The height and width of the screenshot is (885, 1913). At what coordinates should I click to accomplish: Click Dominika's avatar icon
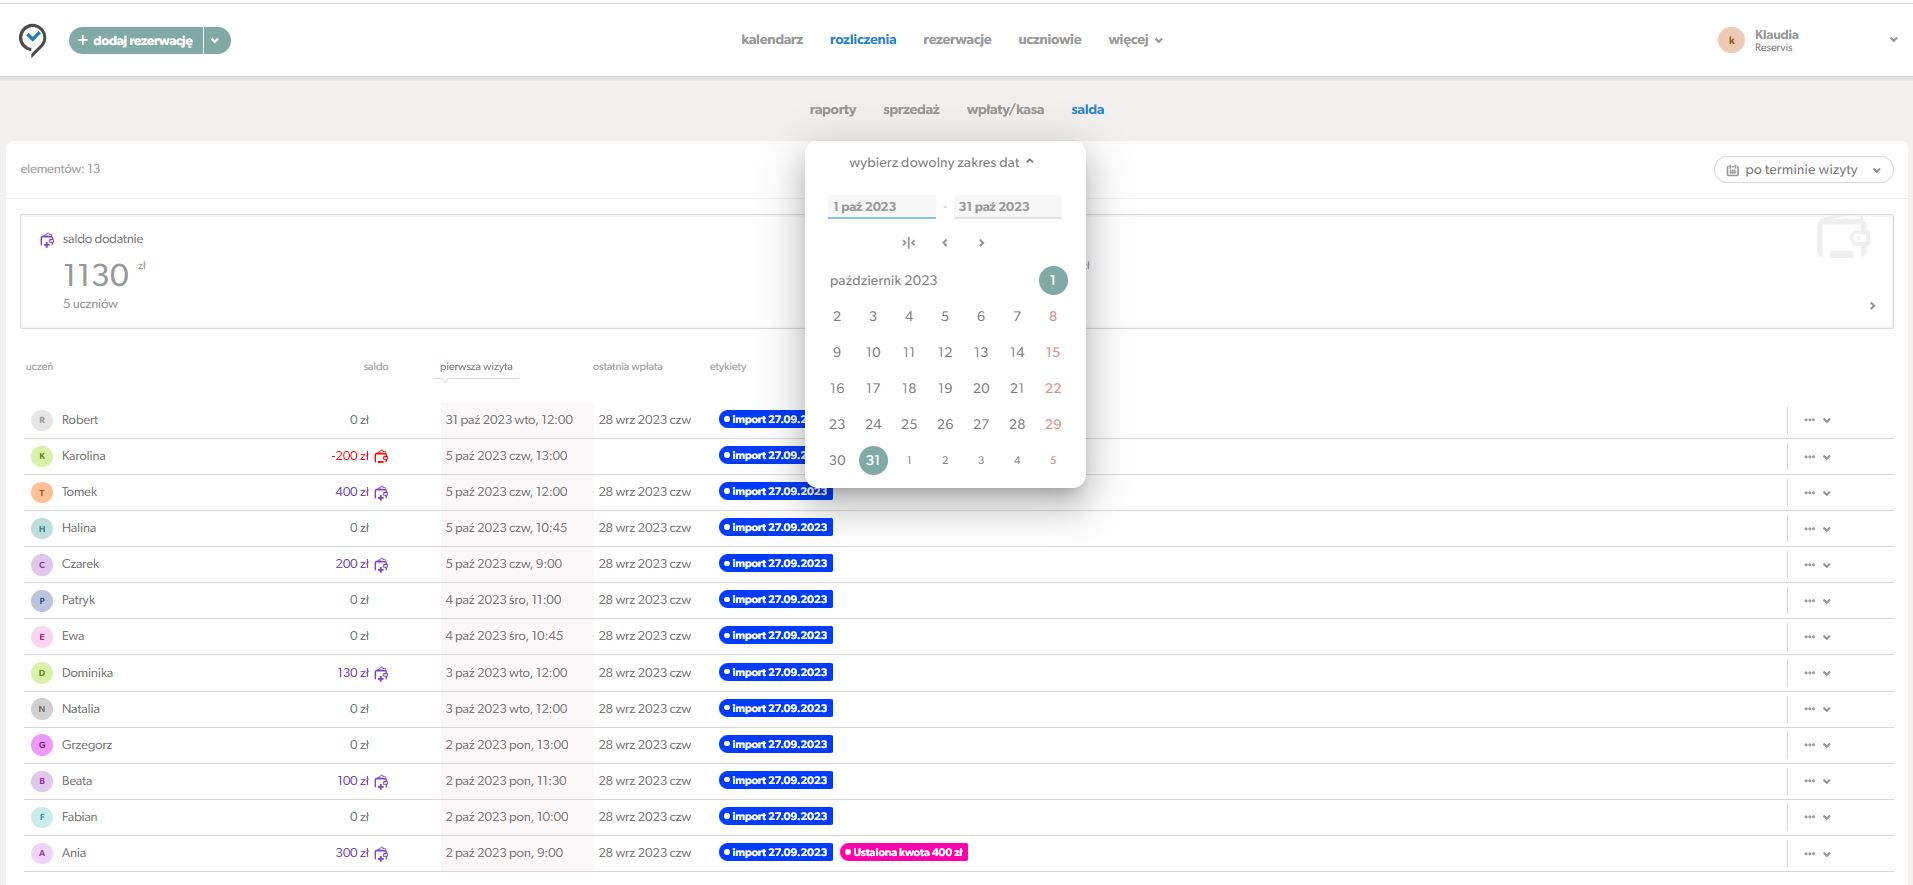pyautogui.click(x=42, y=673)
